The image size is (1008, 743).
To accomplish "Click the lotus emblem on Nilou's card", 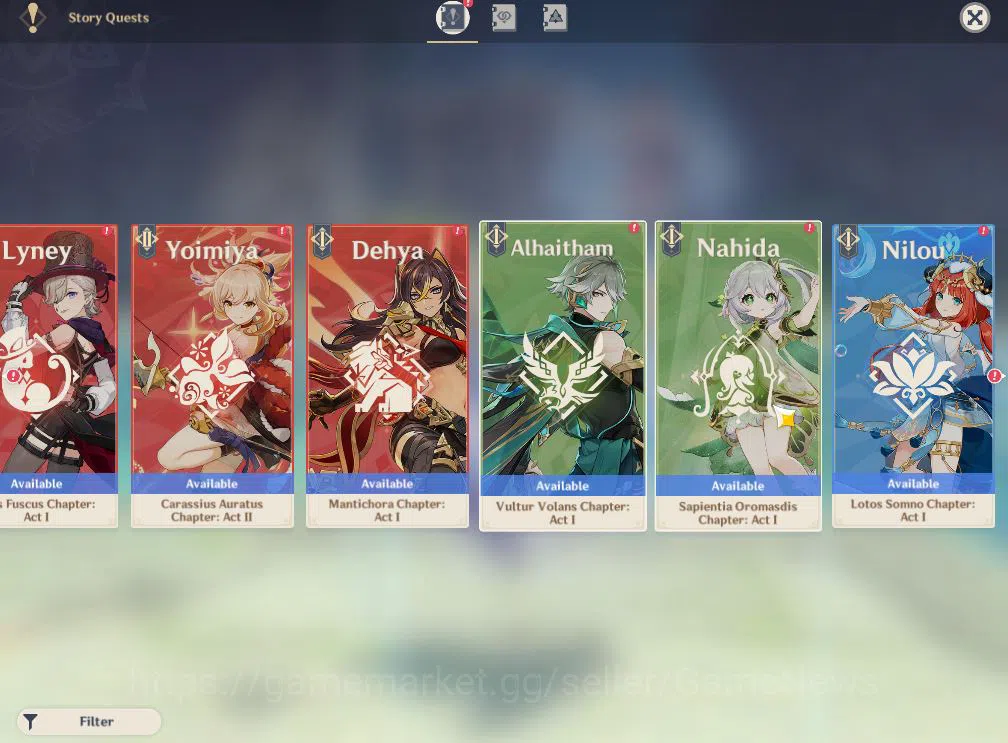I will [x=913, y=375].
